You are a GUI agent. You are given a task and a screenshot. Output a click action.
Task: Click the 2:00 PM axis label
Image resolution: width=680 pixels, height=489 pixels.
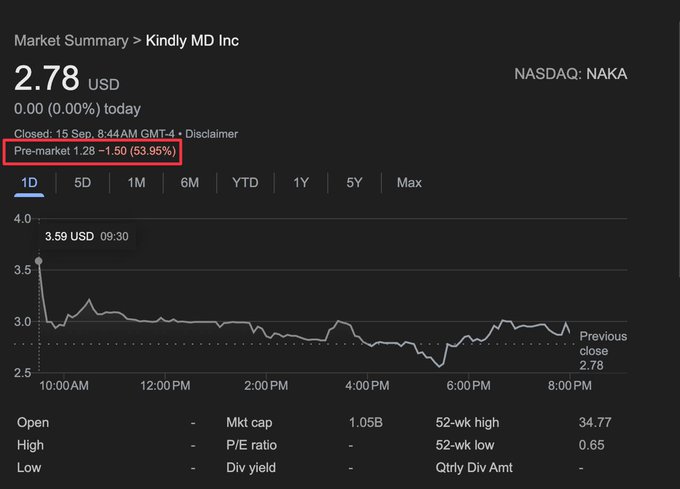[266, 386]
